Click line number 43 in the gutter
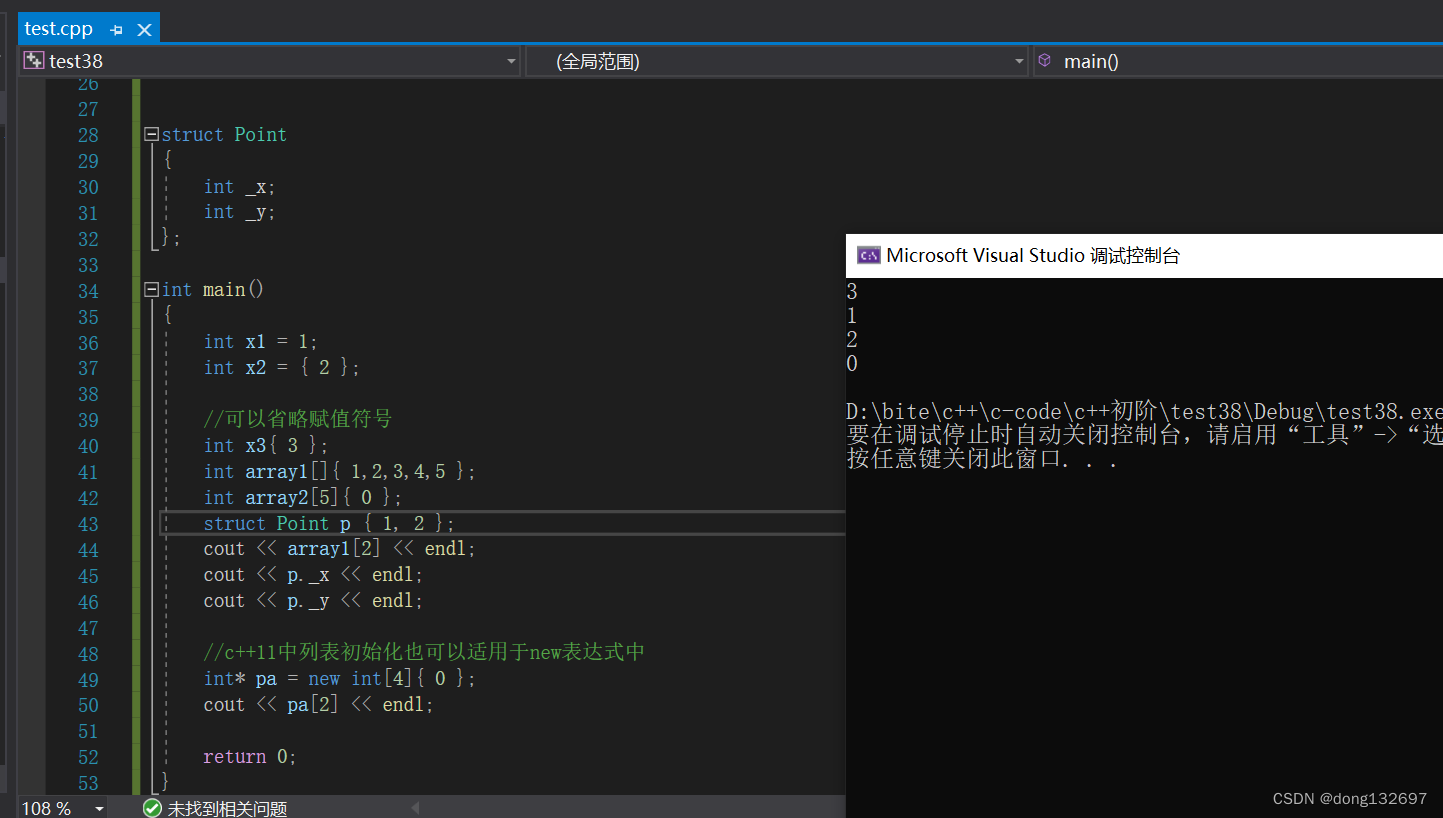Viewport: 1443px width, 818px height. tap(88, 524)
